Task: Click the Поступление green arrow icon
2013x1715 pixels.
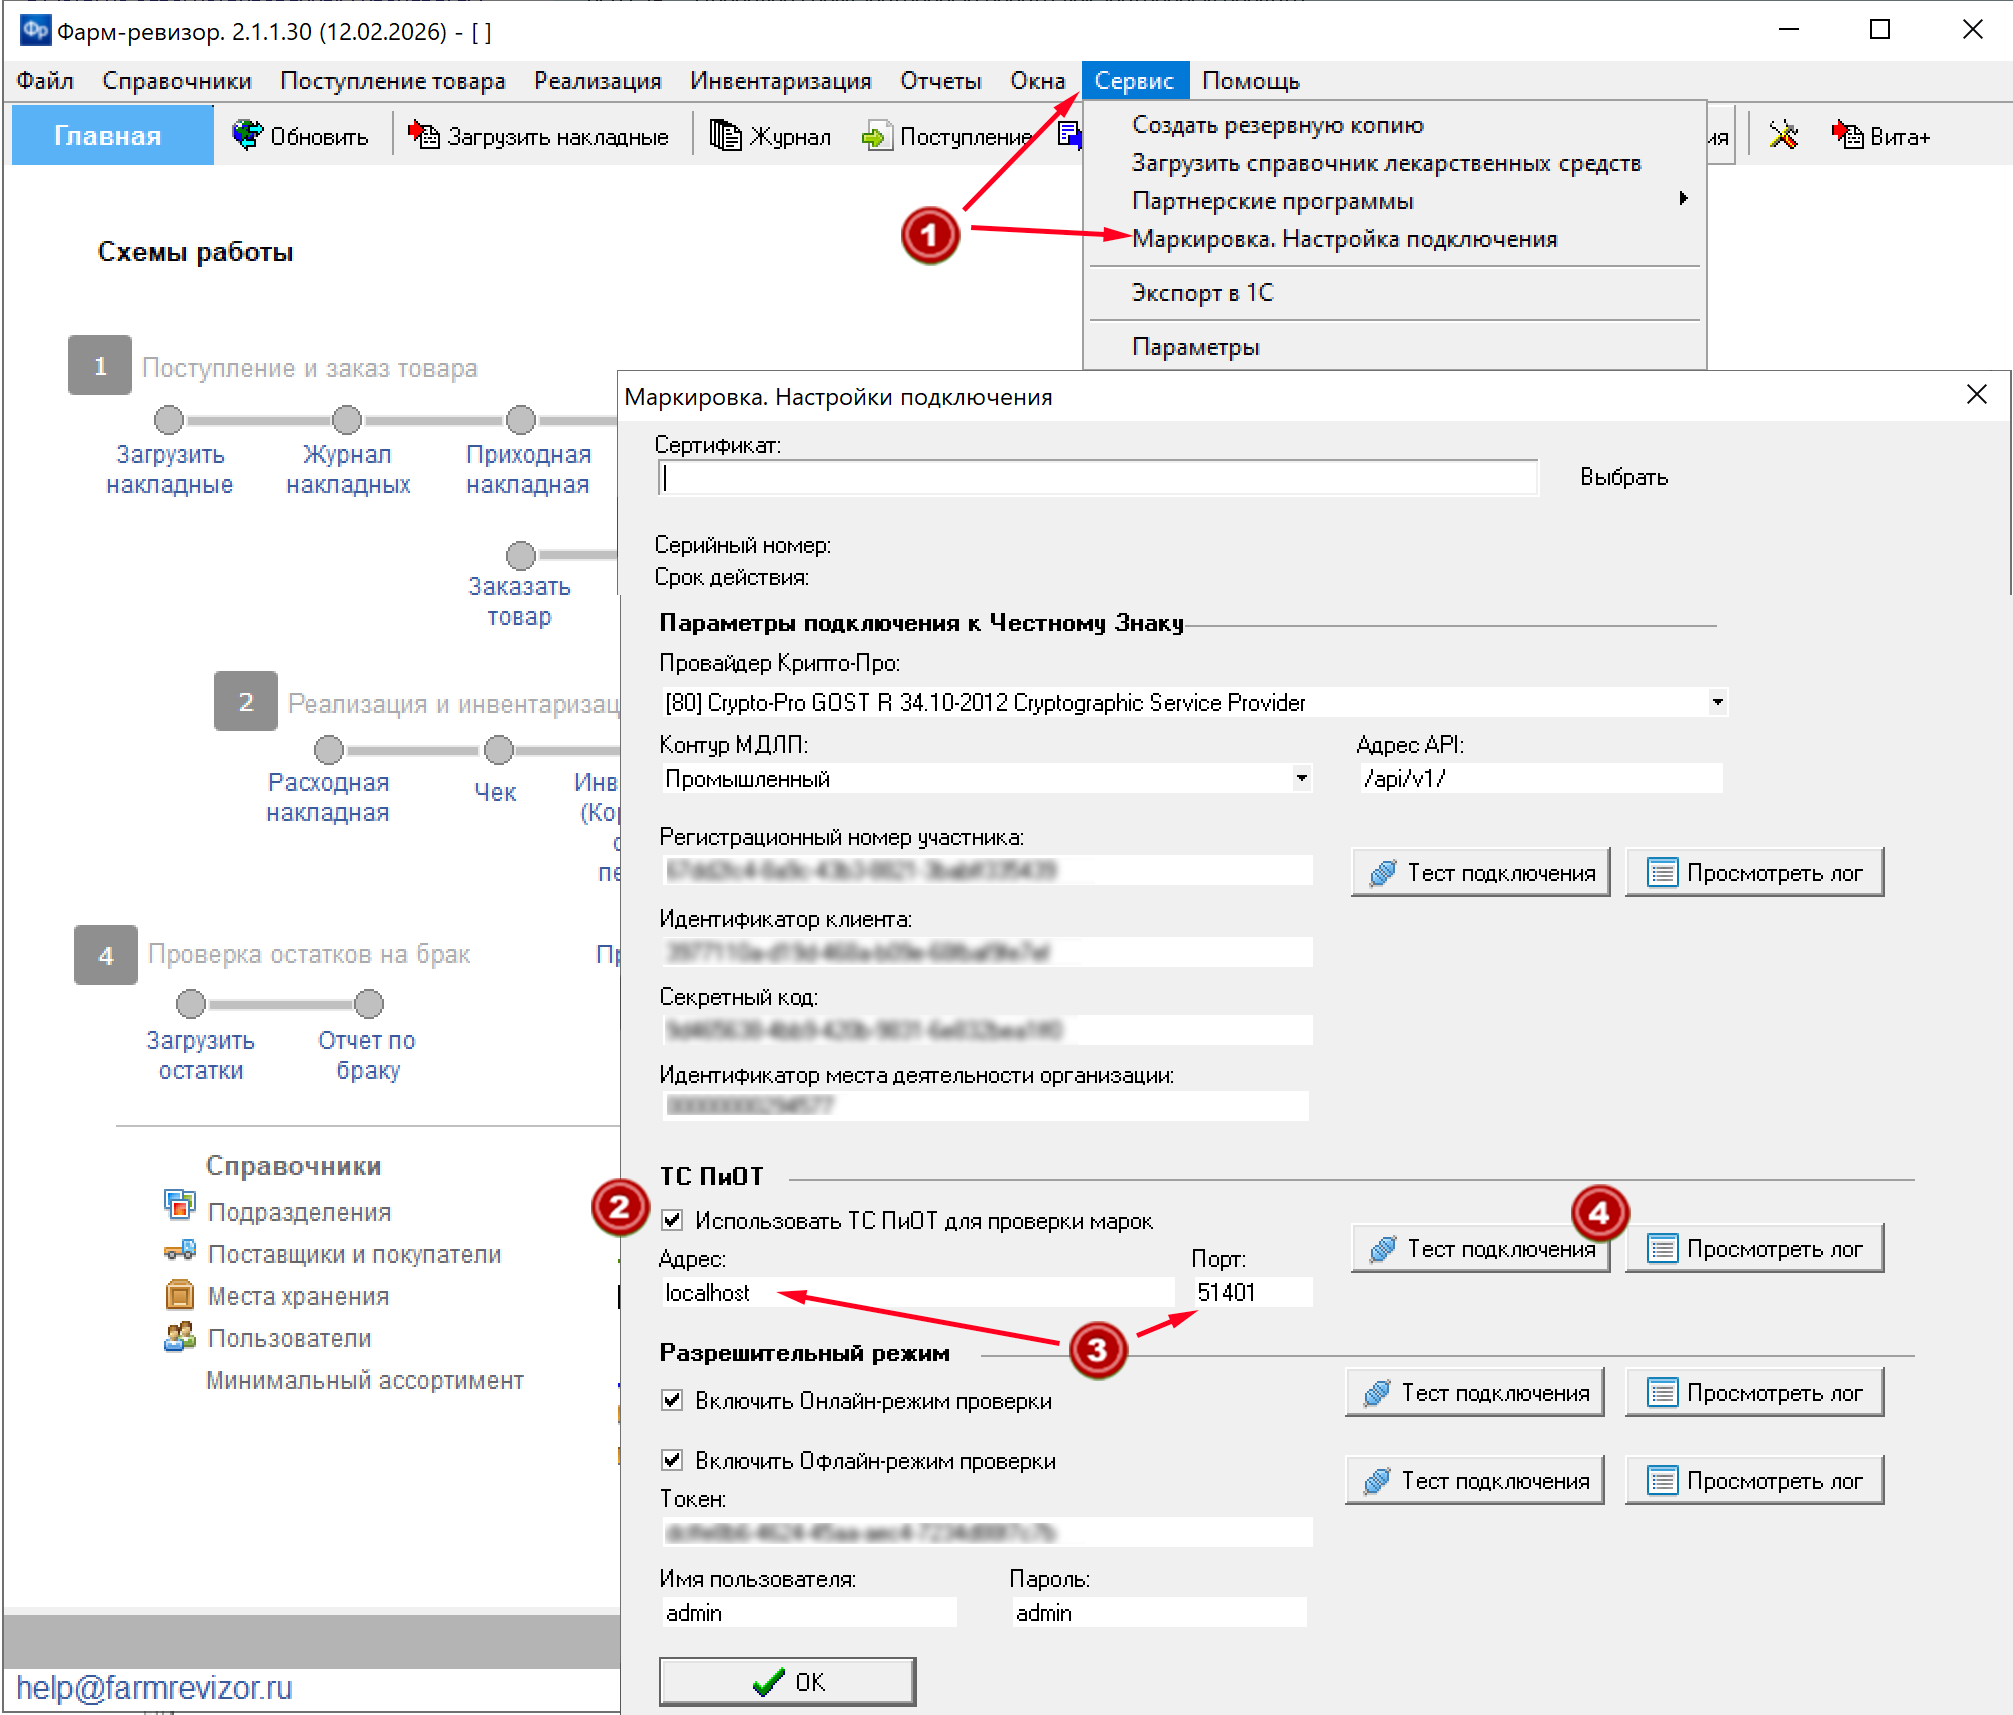Action: (875, 136)
